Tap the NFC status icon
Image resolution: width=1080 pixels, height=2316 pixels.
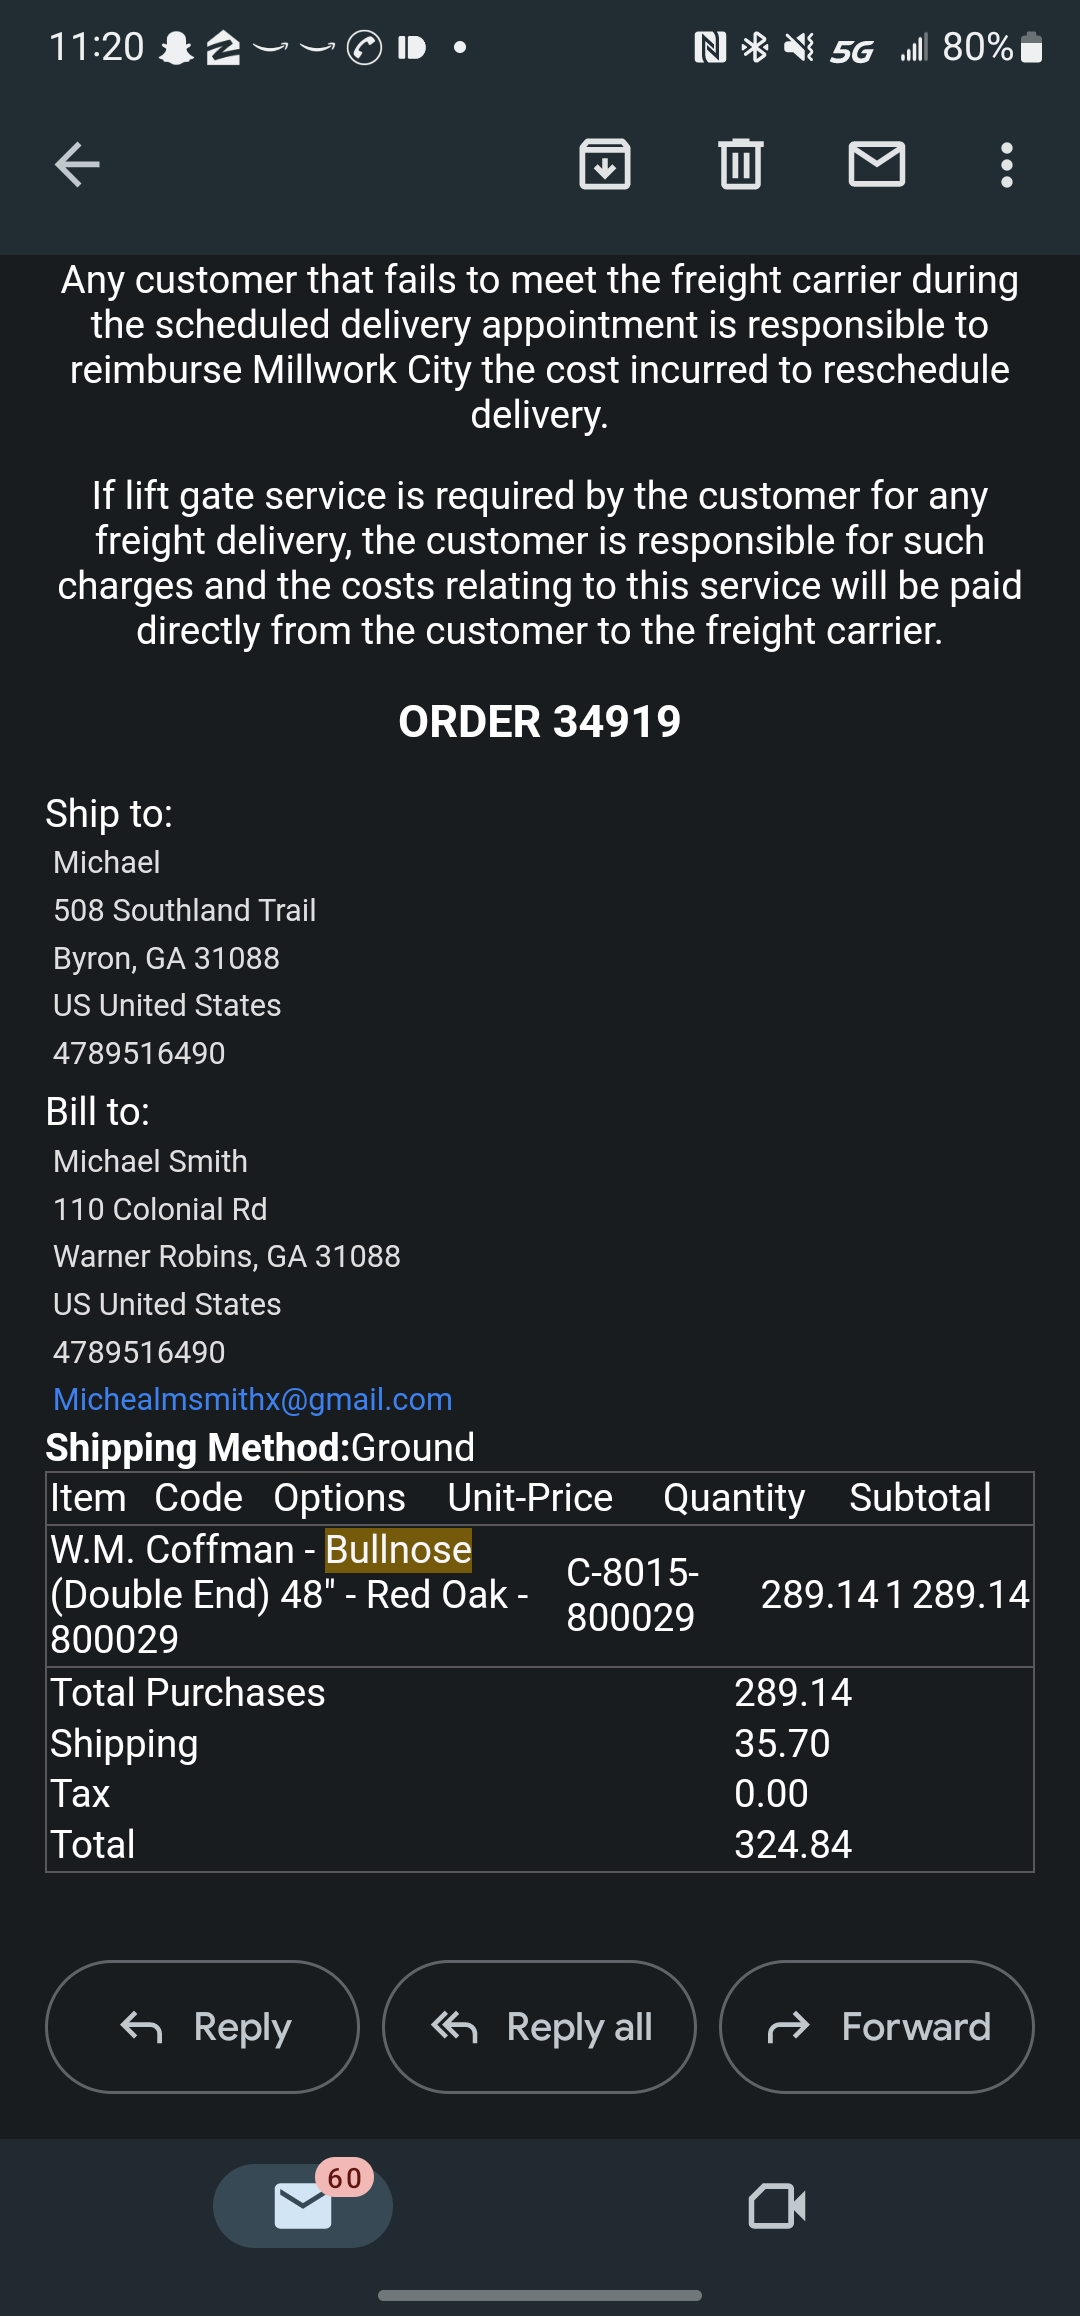tap(710, 47)
